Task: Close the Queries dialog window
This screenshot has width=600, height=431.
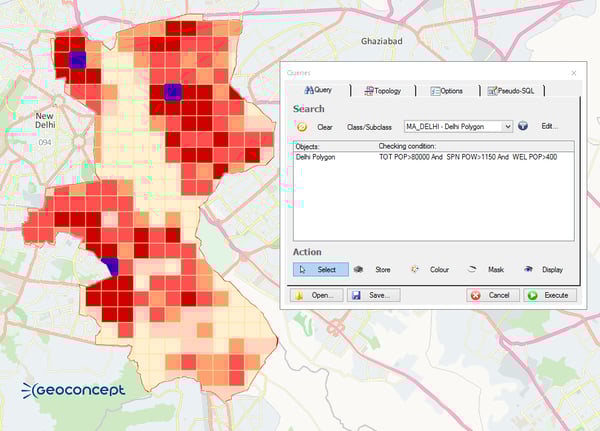Action: 573,73
